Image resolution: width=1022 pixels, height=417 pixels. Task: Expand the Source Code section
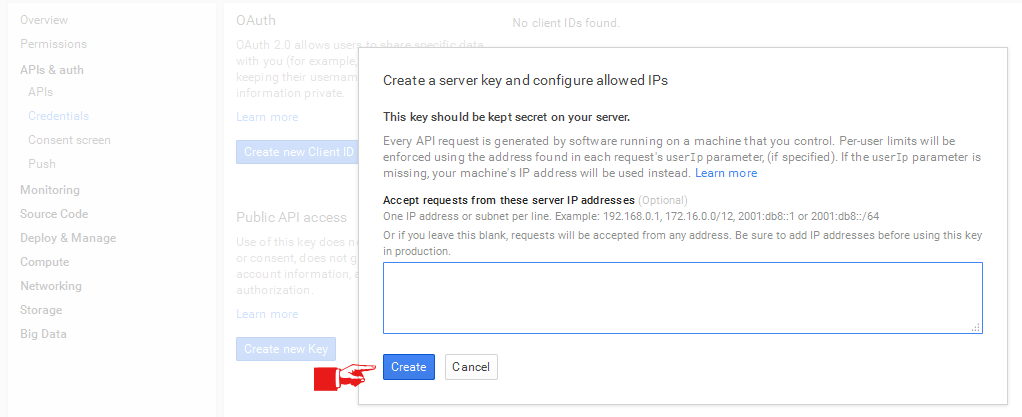coord(54,214)
